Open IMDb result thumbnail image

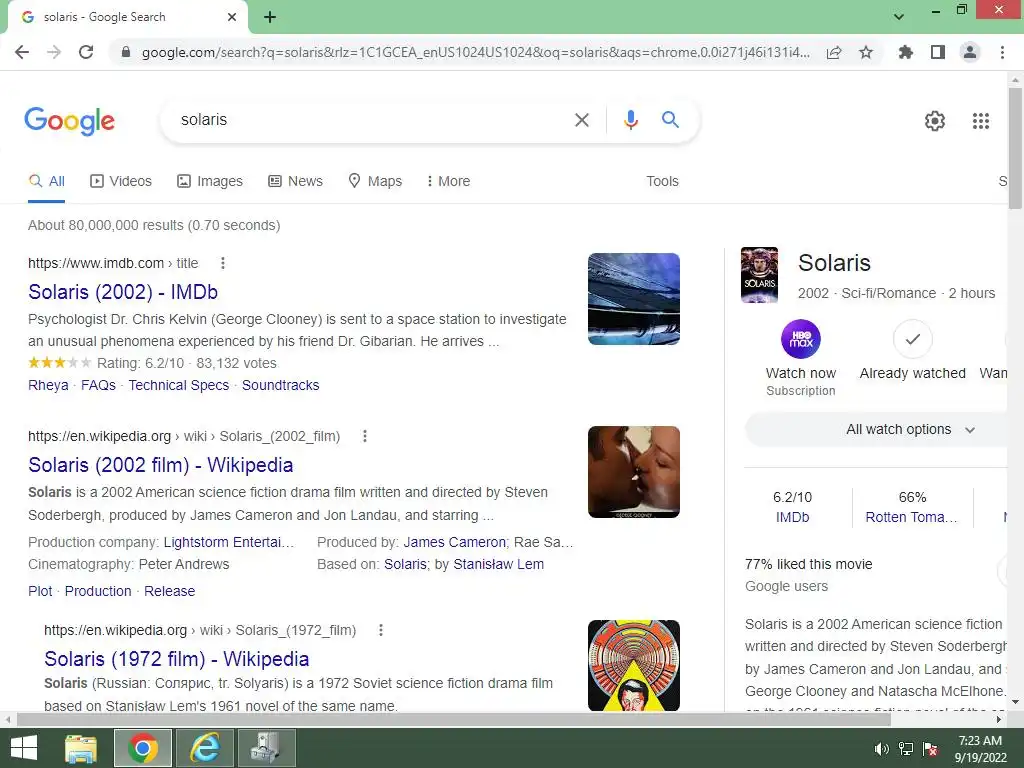coord(633,299)
